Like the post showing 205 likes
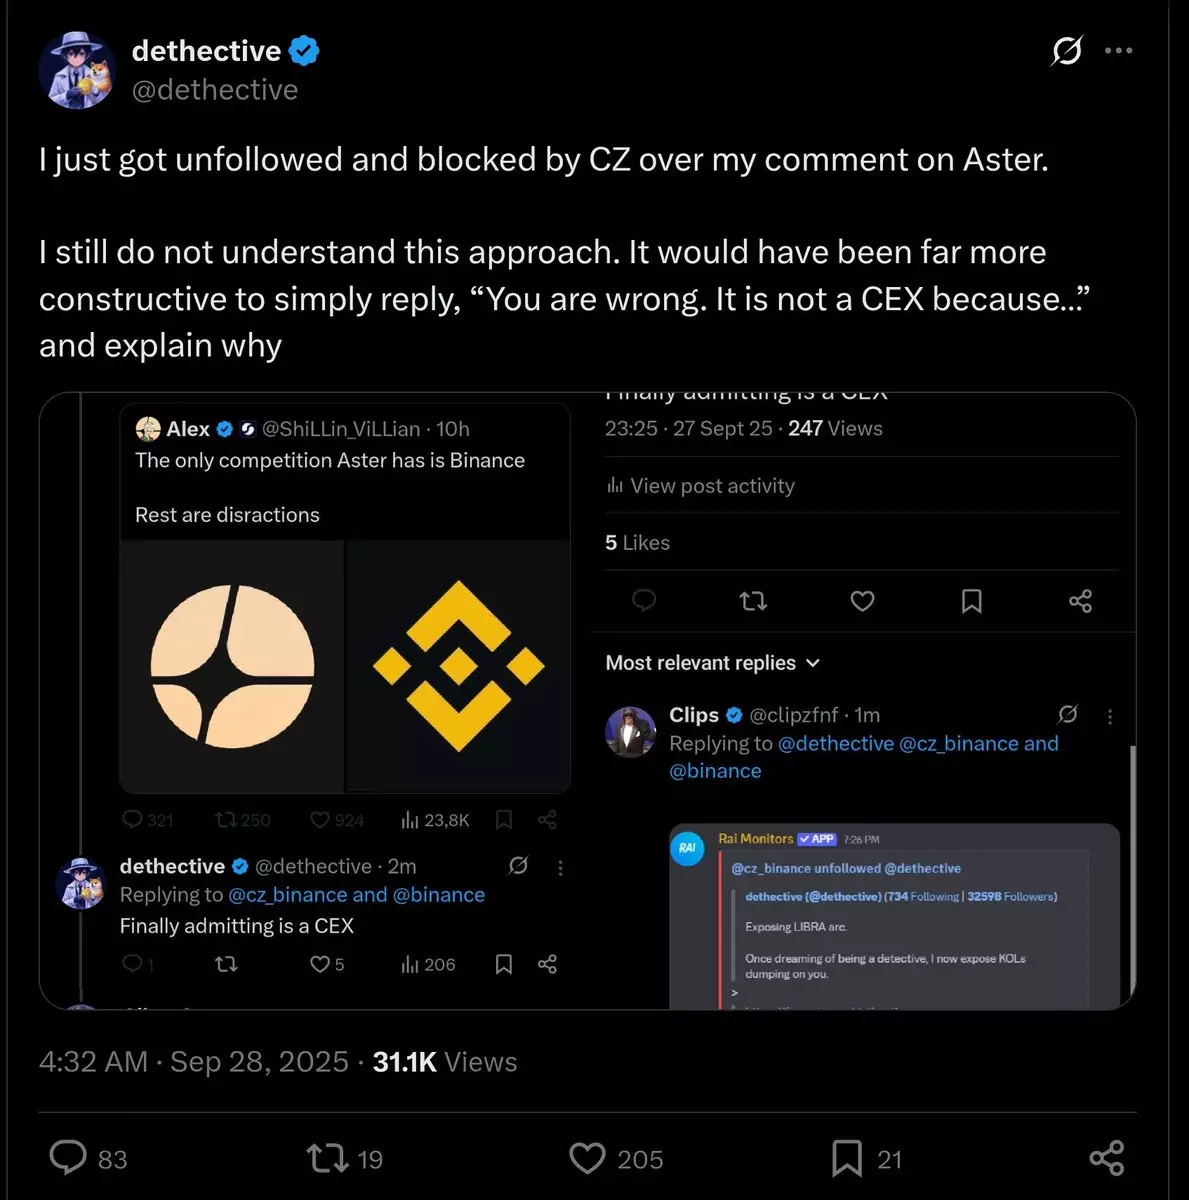The height and width of the screenshot is (1200, 1189). [587, 1158]
